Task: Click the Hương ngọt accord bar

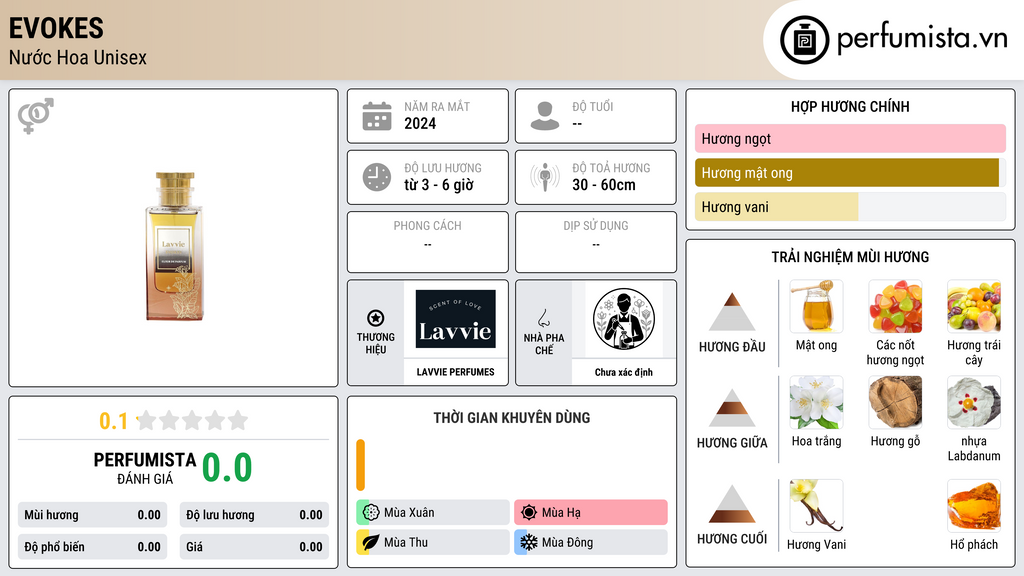Action: coord(850,138)
